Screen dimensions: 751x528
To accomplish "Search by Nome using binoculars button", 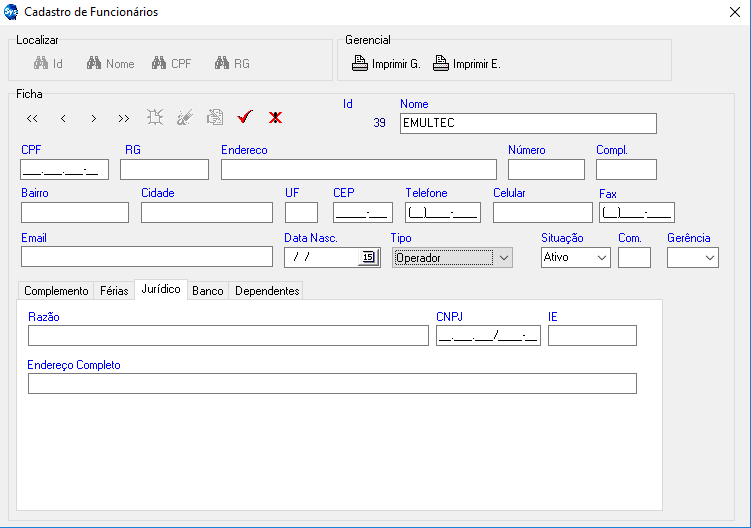I will [x=110, y=64].
